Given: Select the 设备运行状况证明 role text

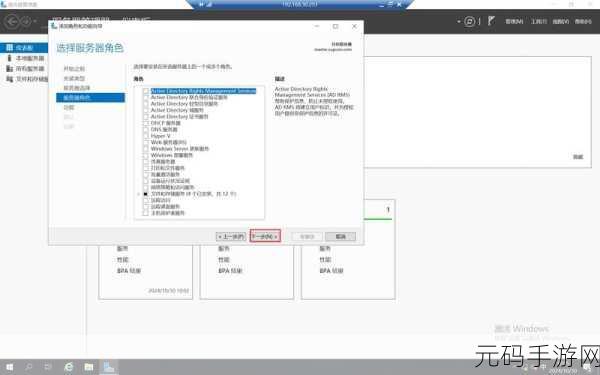Looking at the screenshot, I should (x=170, y=181).
